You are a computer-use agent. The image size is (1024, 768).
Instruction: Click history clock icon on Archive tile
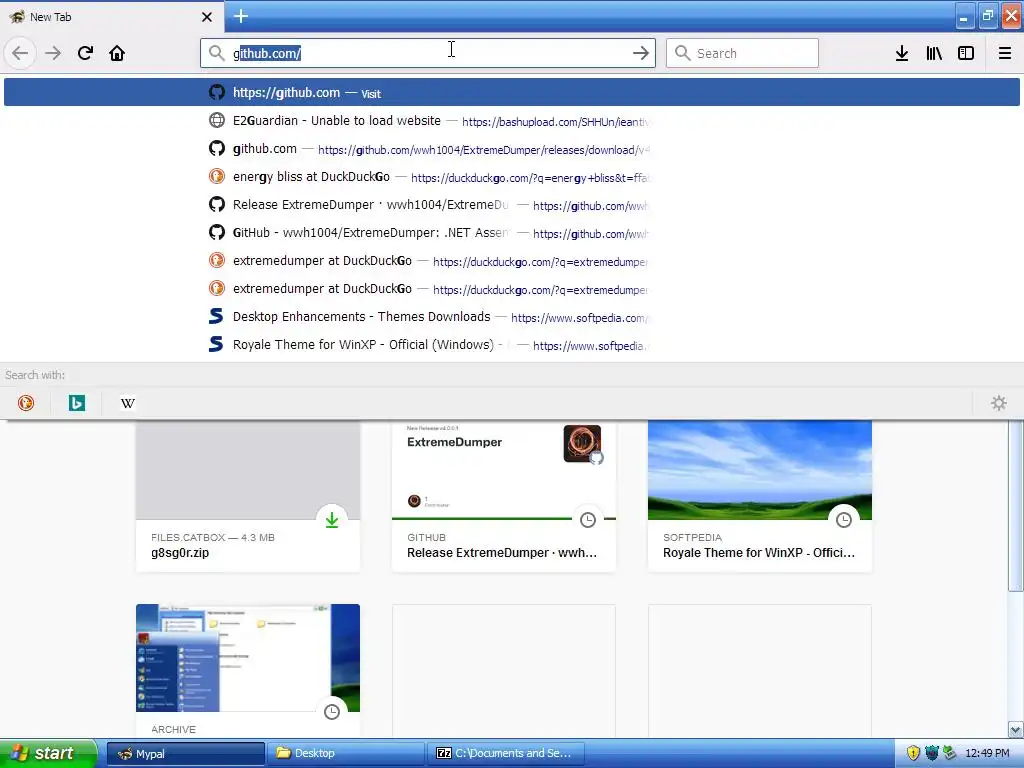pyautogui.click(x=332, y=712)
